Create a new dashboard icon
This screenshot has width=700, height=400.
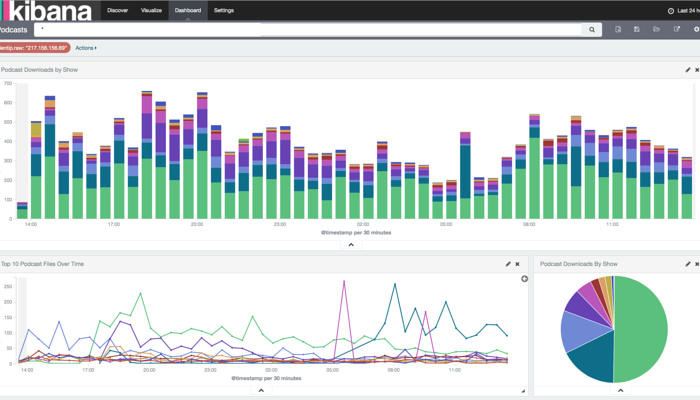(618, 29)
